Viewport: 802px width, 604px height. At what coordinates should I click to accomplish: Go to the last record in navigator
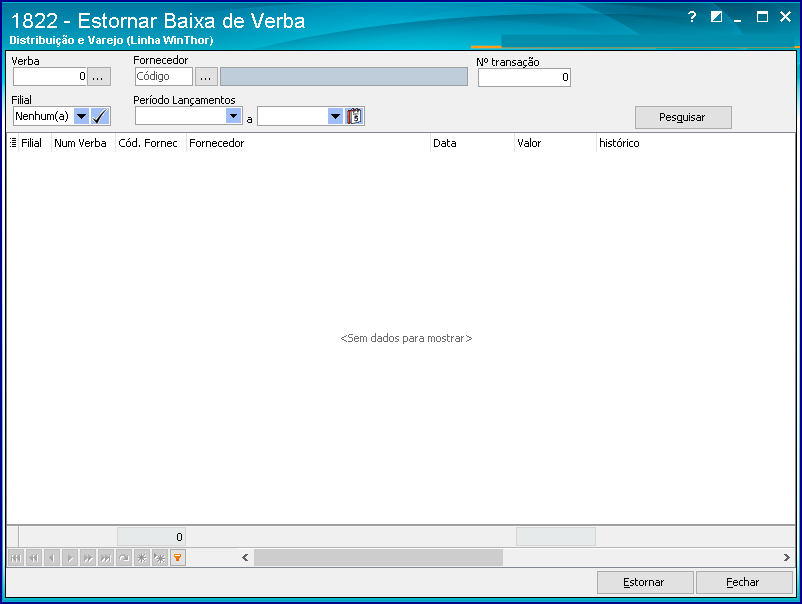[x=106, y=557]
